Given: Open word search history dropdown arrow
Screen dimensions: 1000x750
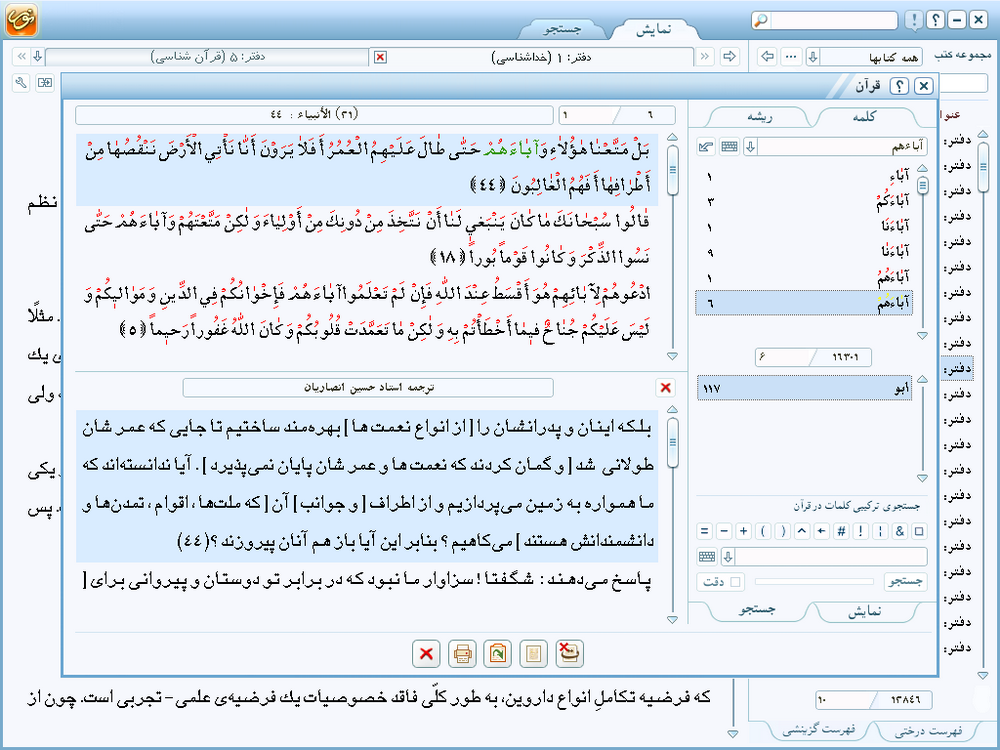Looking at the screenshot, I should [751, 147].
